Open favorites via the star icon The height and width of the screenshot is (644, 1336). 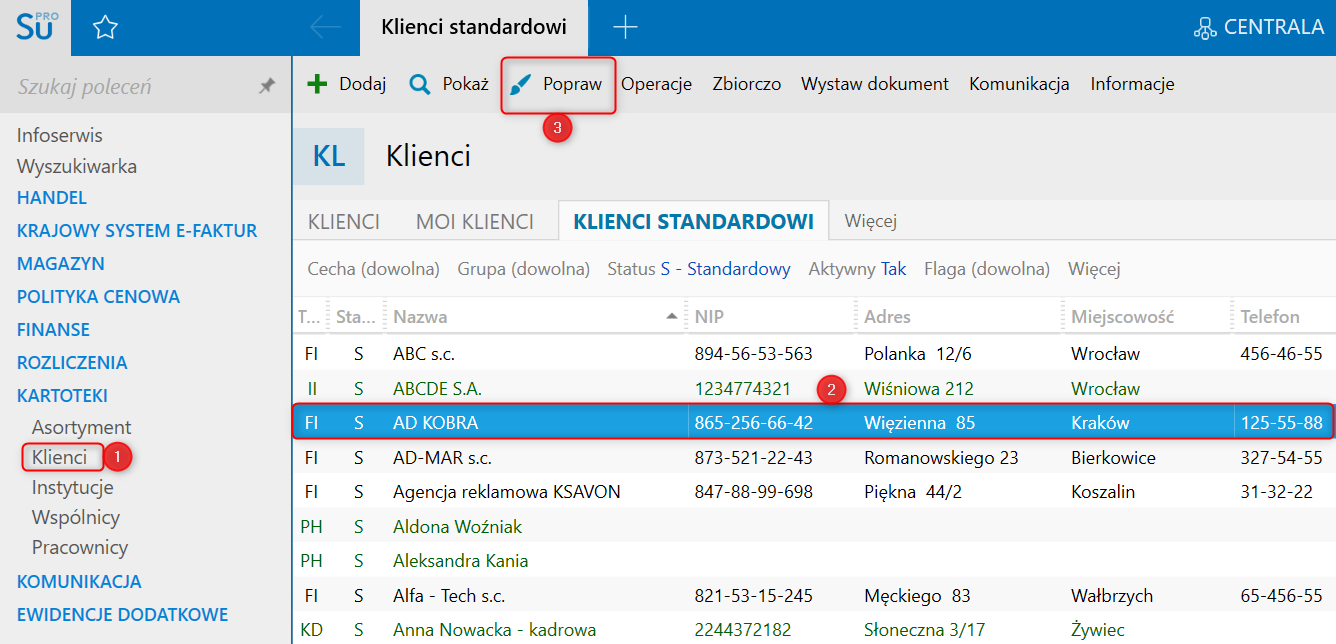coord(106,28)
